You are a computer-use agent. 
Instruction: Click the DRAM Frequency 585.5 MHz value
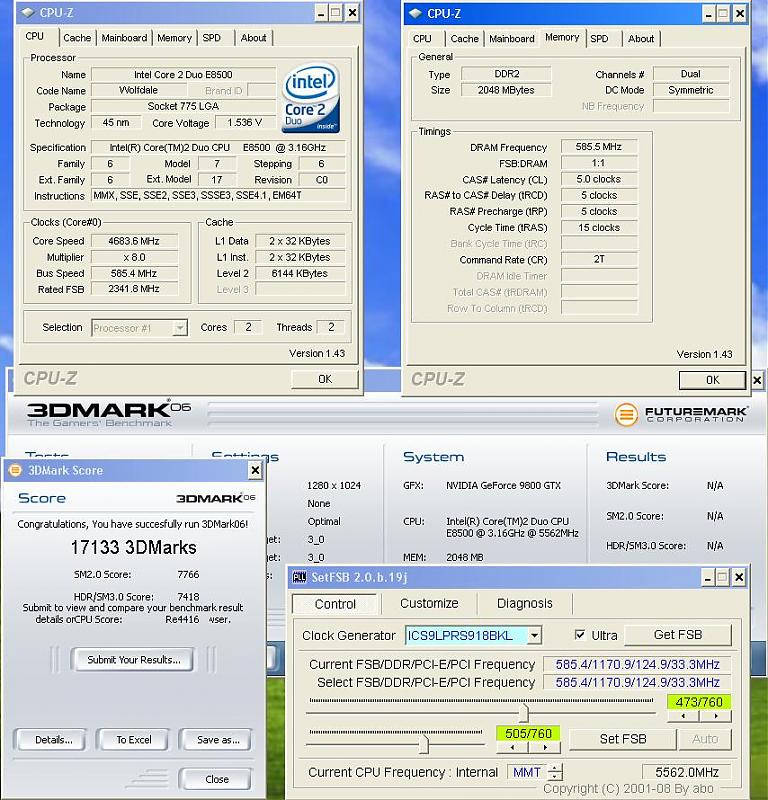599,147
